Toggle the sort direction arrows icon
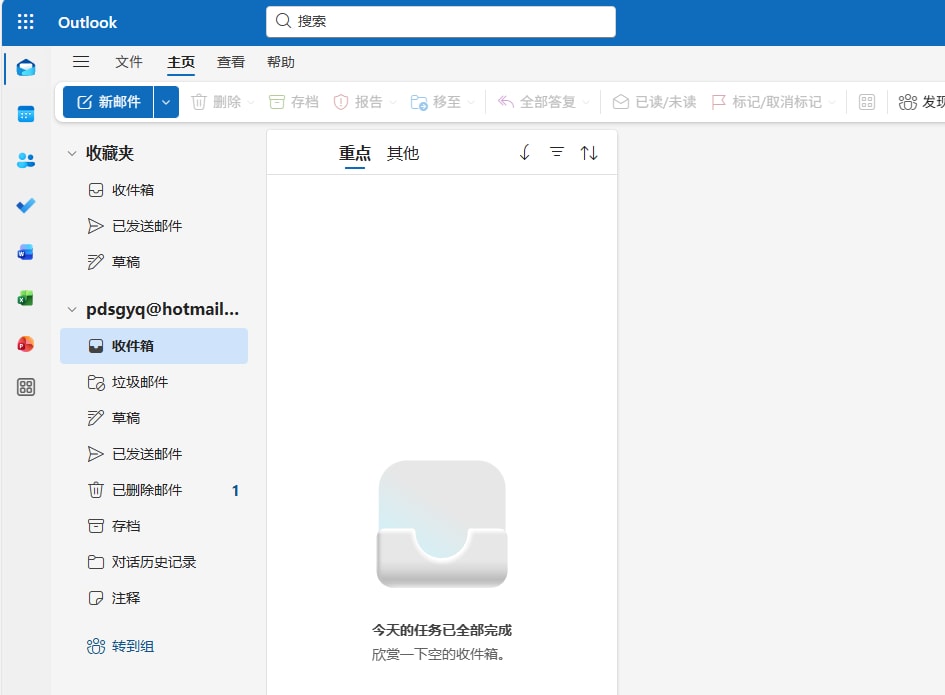 pyautogui.click(x=589, y=153)
